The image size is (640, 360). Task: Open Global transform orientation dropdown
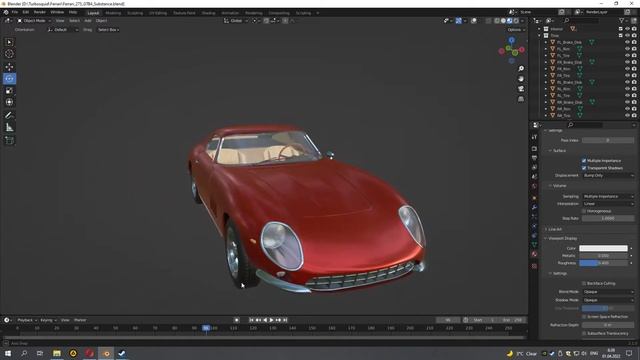coord(236,20)
